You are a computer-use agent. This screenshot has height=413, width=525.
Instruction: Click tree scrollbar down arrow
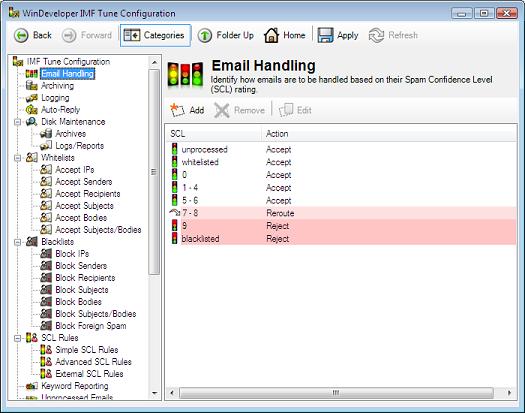[154, 393]
